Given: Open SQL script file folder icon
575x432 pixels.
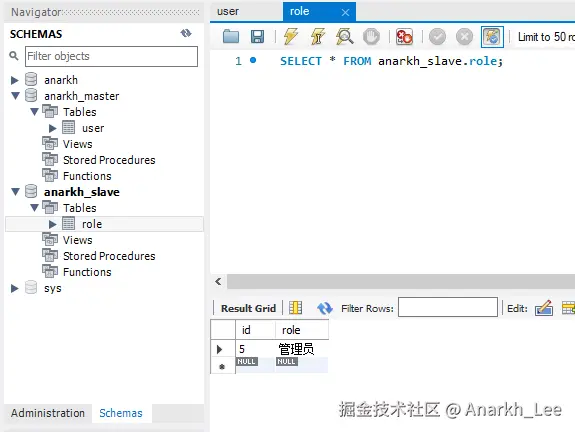Looking at the screenshot, I should tap(231, 37).
